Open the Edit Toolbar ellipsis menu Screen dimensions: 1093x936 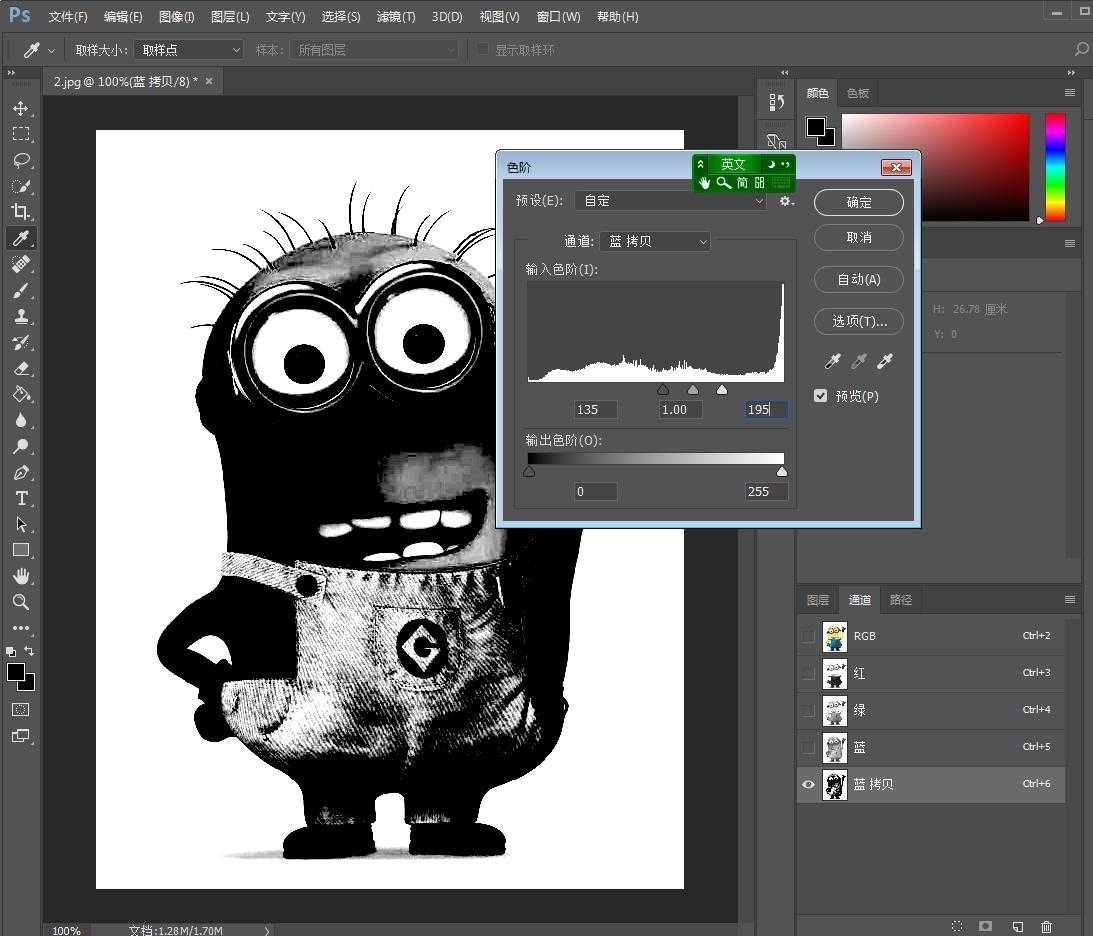(x=21, y=628)
